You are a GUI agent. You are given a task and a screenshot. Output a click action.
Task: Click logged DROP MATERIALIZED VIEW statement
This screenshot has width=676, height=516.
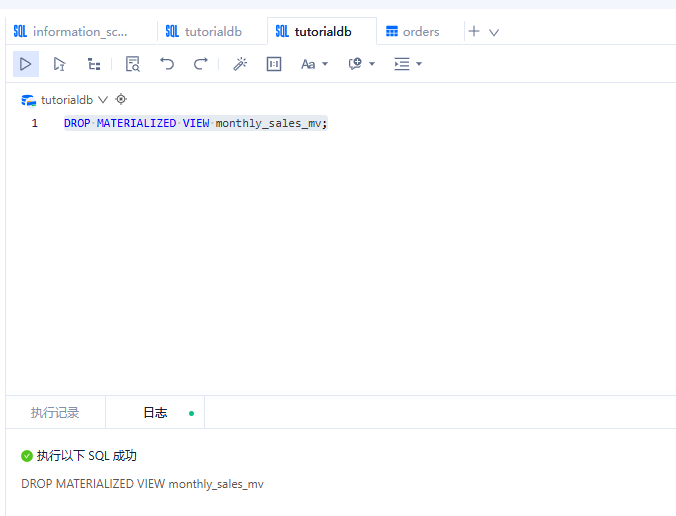(x=142, y=484)
